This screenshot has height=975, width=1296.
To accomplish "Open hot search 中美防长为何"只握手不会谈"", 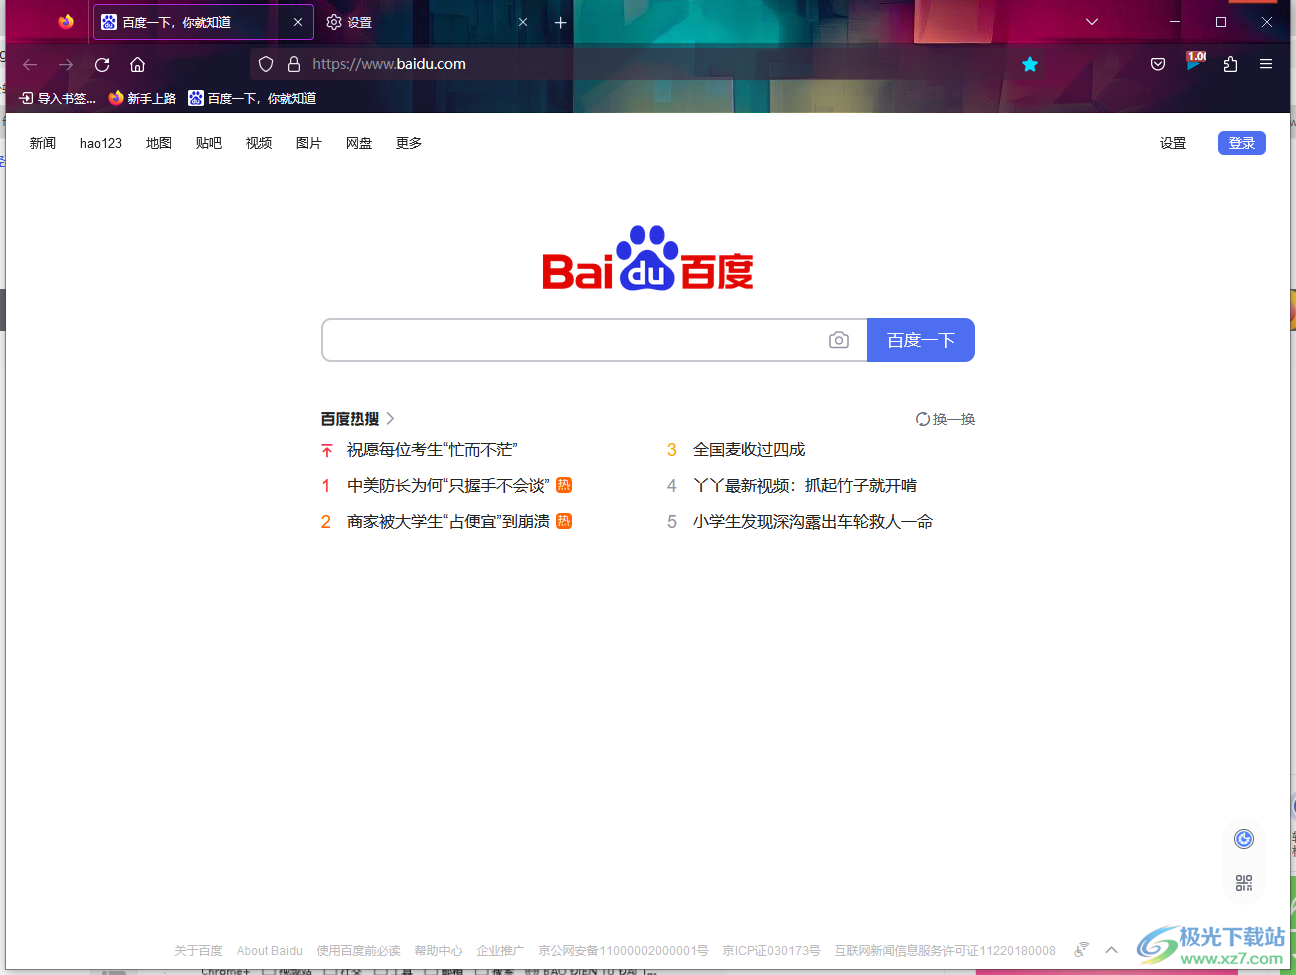I will pos(448,486).
